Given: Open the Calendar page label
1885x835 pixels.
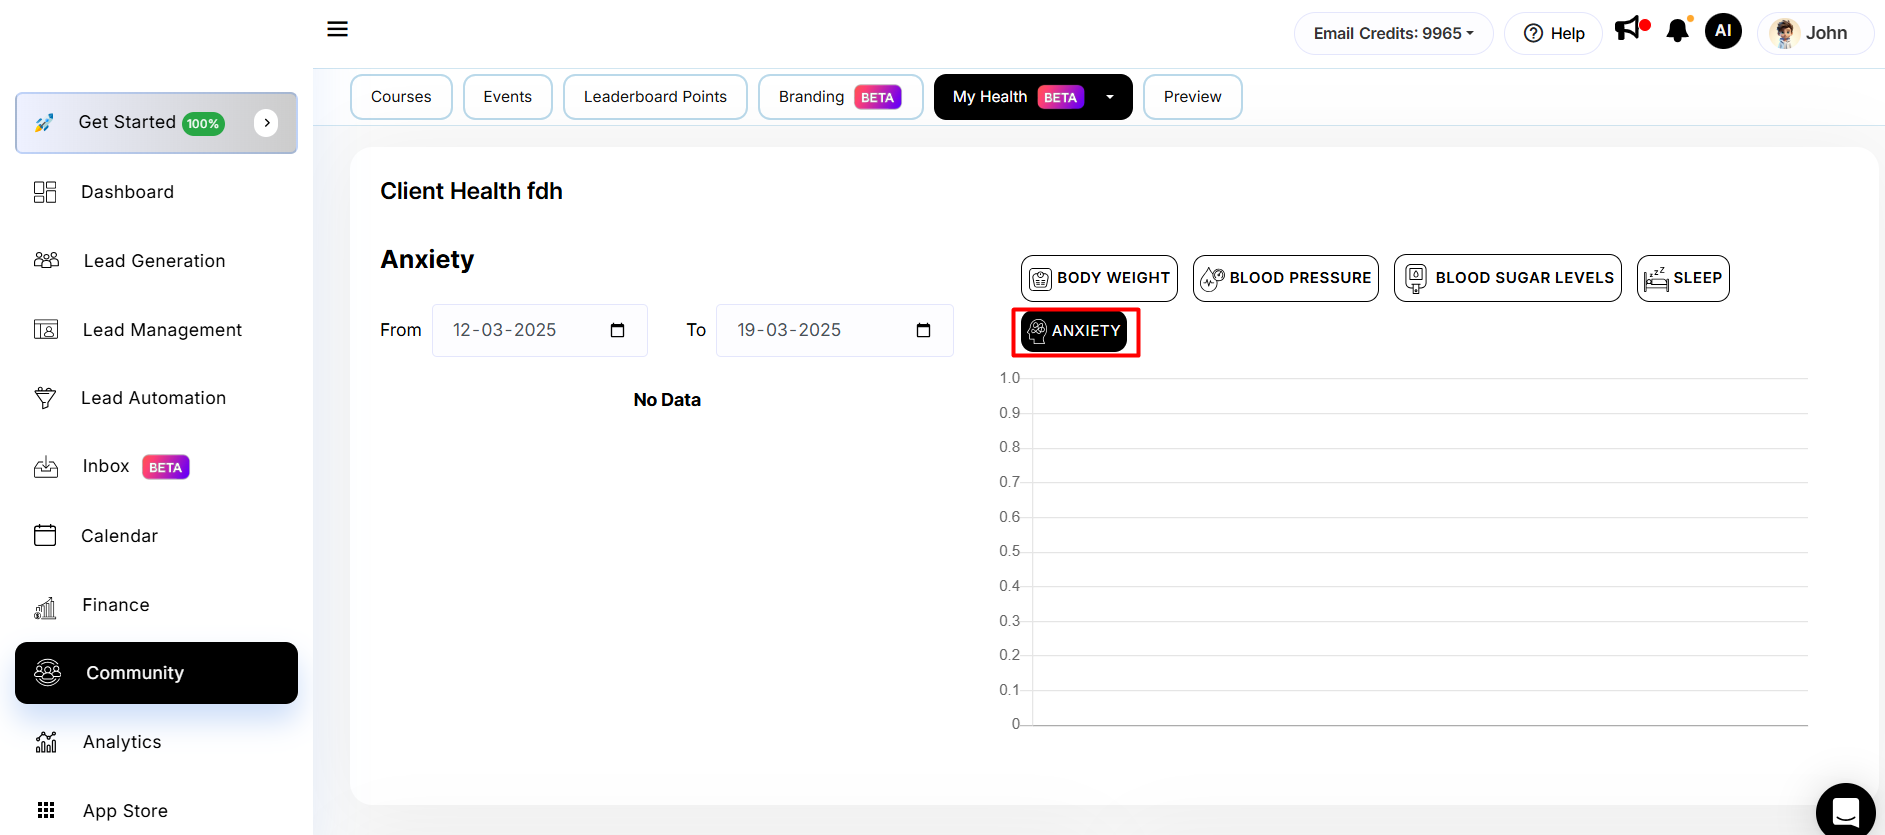Looking at the screenshot, I should [x=119, y=536].
